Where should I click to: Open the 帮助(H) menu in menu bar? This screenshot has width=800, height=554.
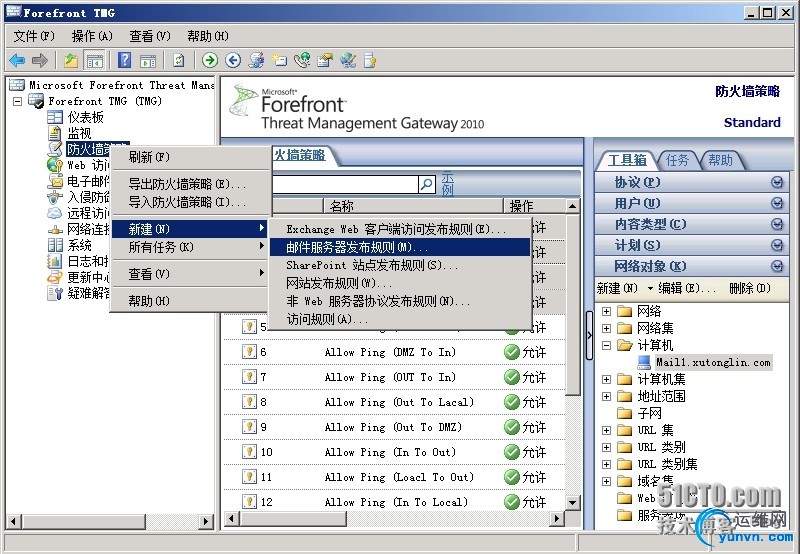point(208,36)
